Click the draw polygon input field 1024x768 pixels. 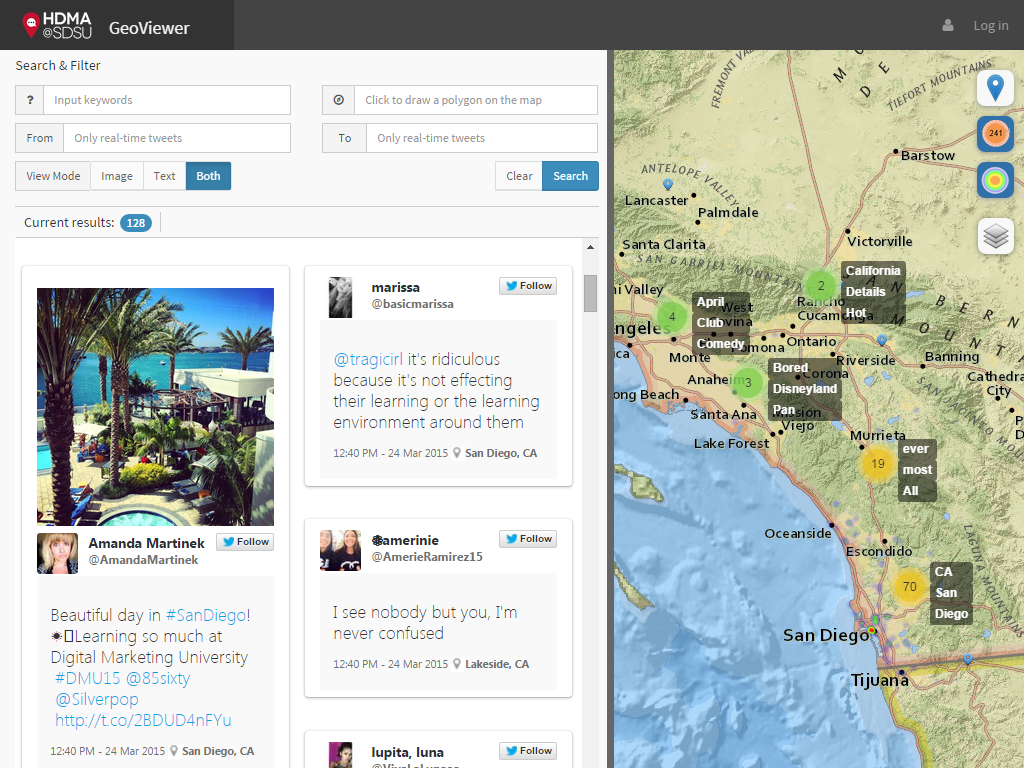click(476, 100)
